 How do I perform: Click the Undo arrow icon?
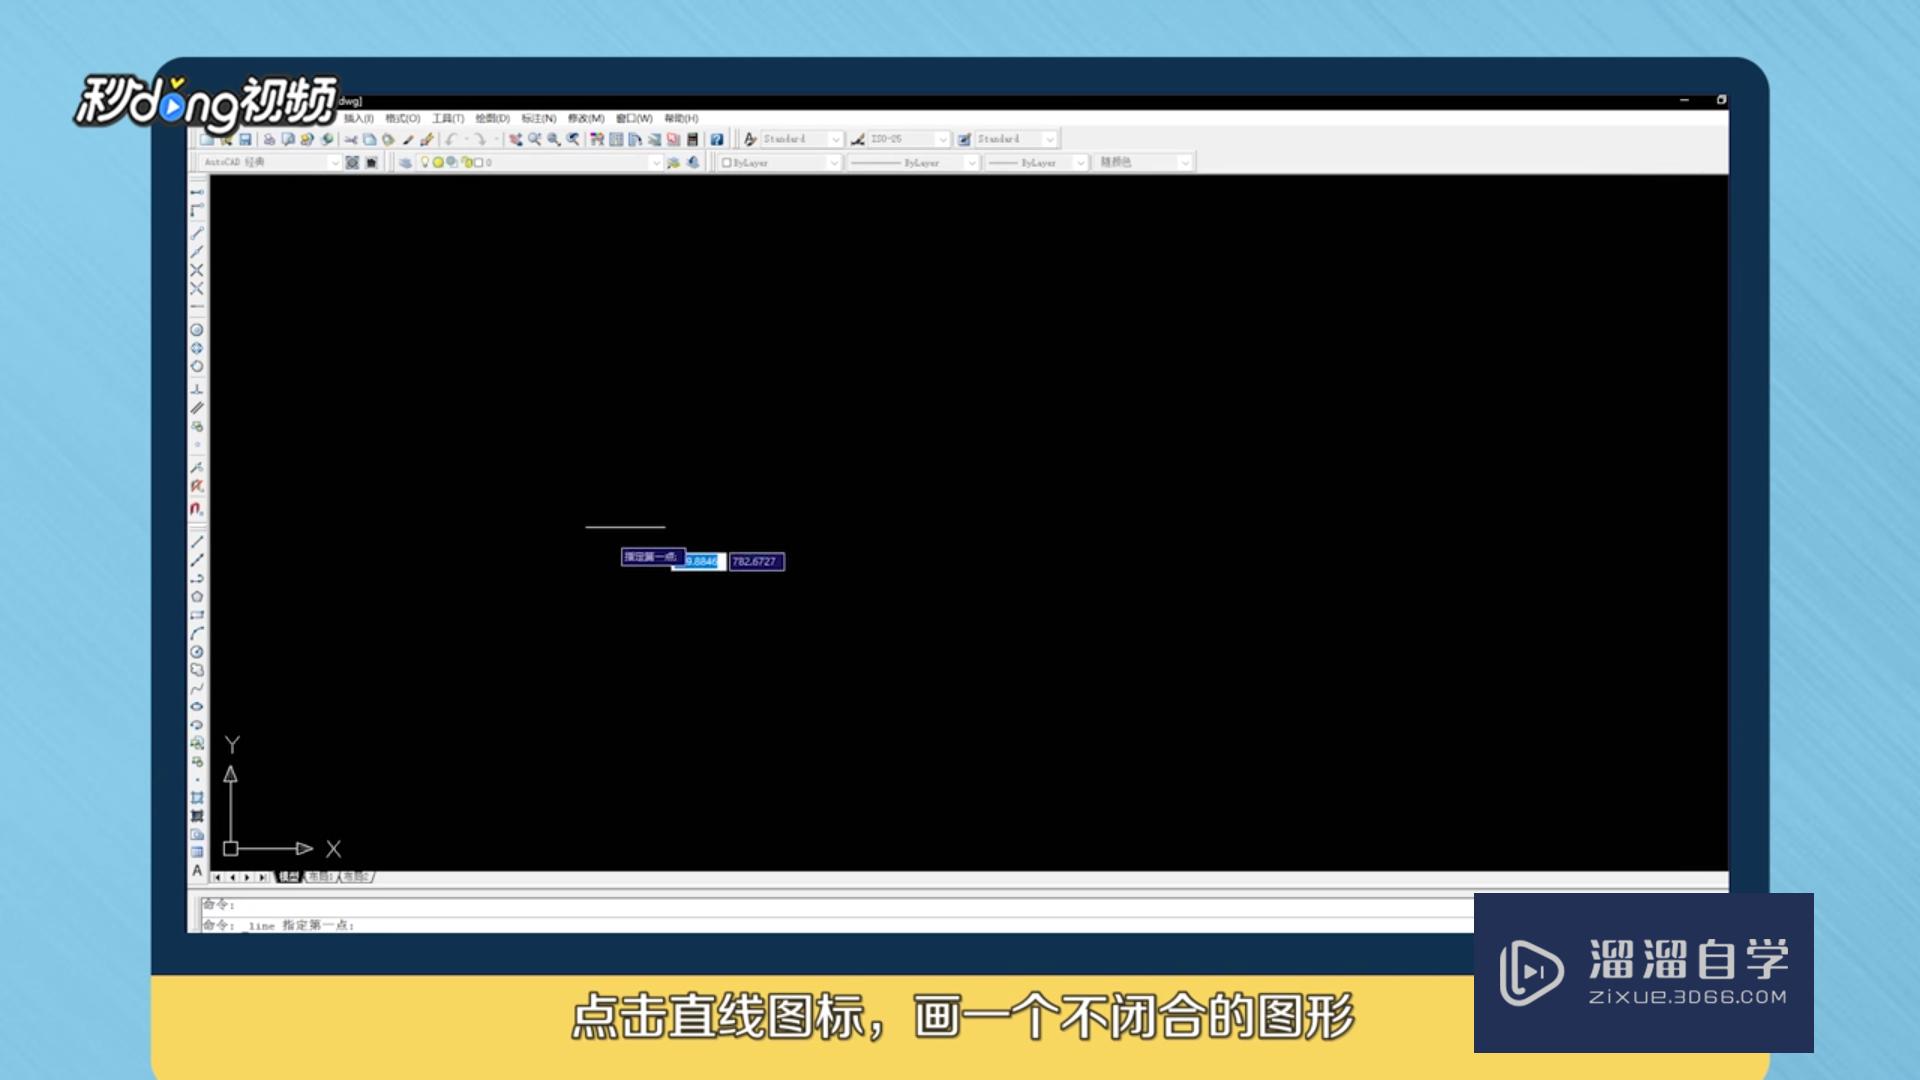[451, 139]
